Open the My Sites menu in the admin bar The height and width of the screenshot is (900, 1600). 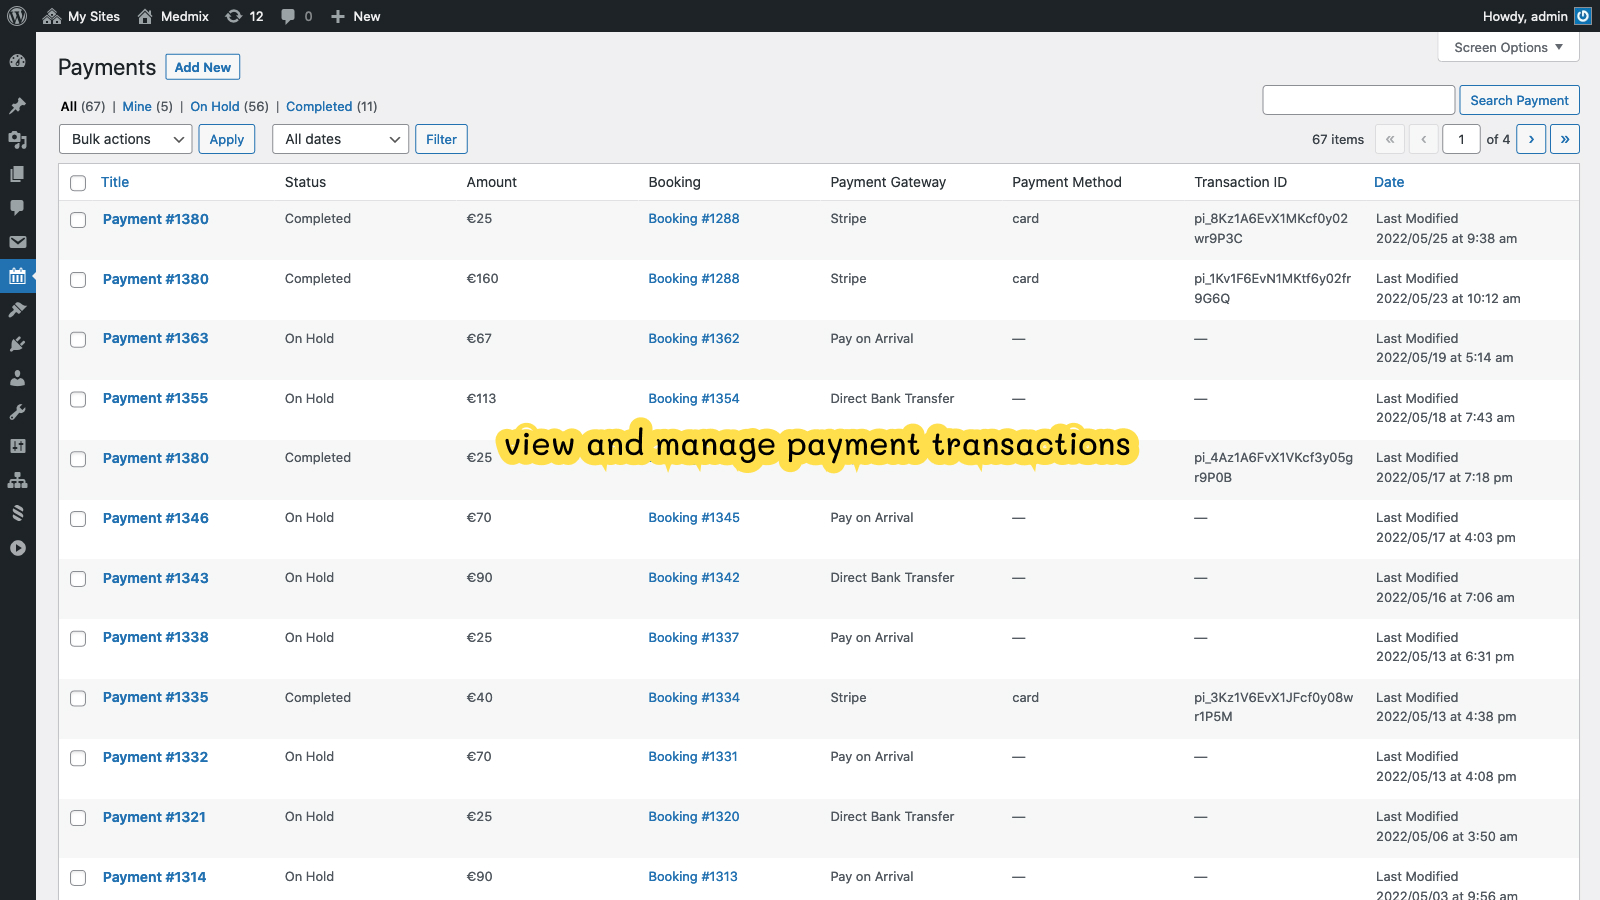coord(82,16)
